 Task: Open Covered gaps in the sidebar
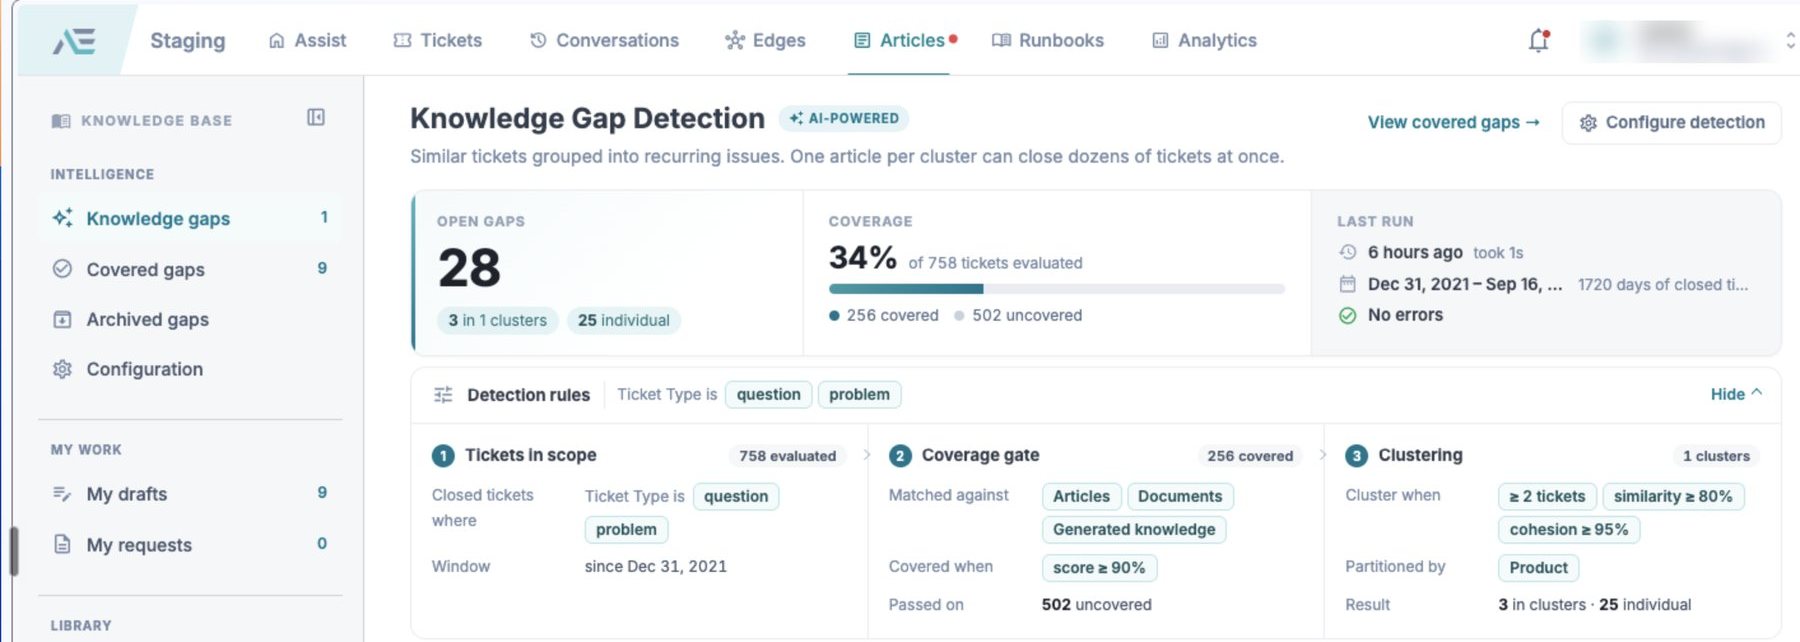pos(190,269)
